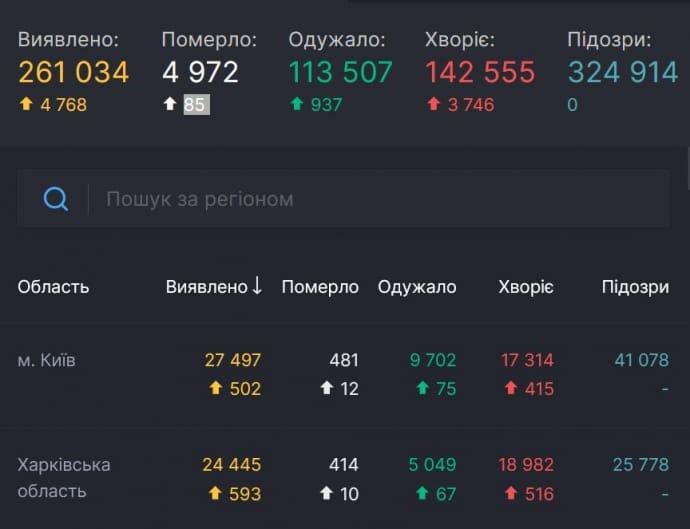The height and width of the screenshot is (529, 690).
Task: Click the total Виявлено 261 034 figure
Action: 74,73
